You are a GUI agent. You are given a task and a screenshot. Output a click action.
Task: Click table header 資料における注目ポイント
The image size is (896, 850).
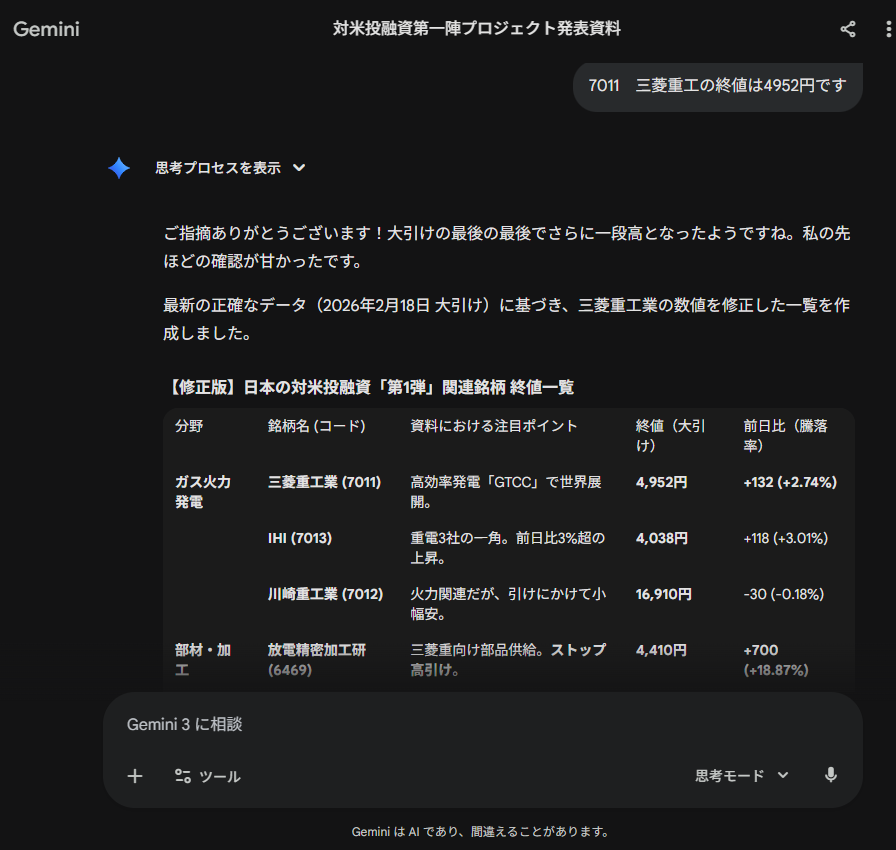[493, 426]
